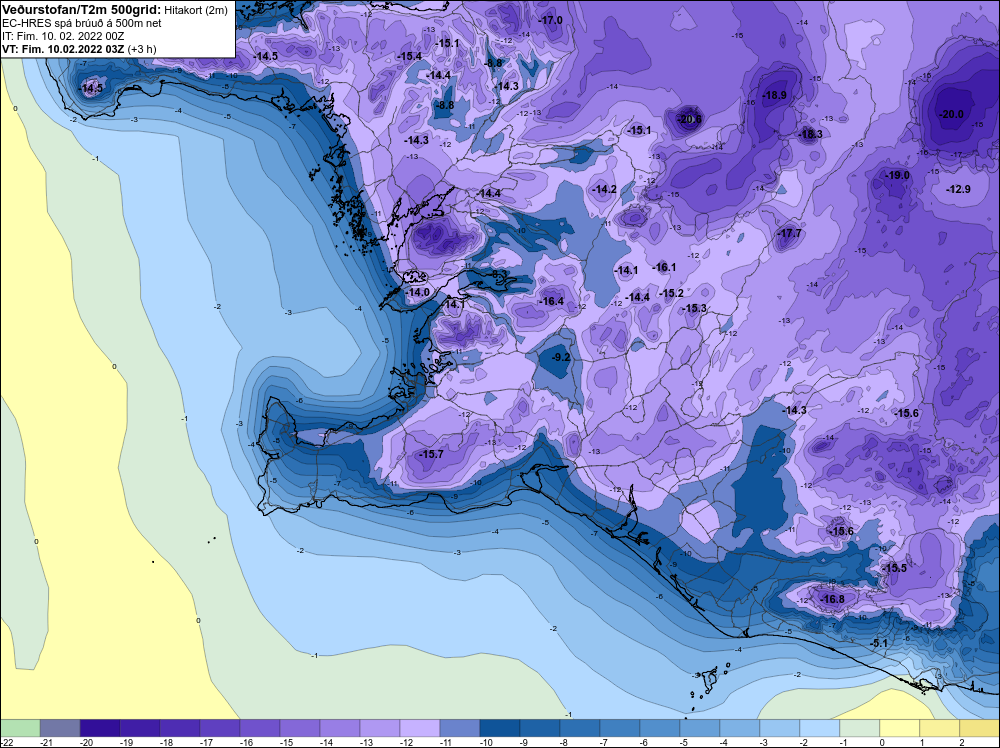Click the -16.8 temperature label
1000x748 pixels.
[833, 599]
